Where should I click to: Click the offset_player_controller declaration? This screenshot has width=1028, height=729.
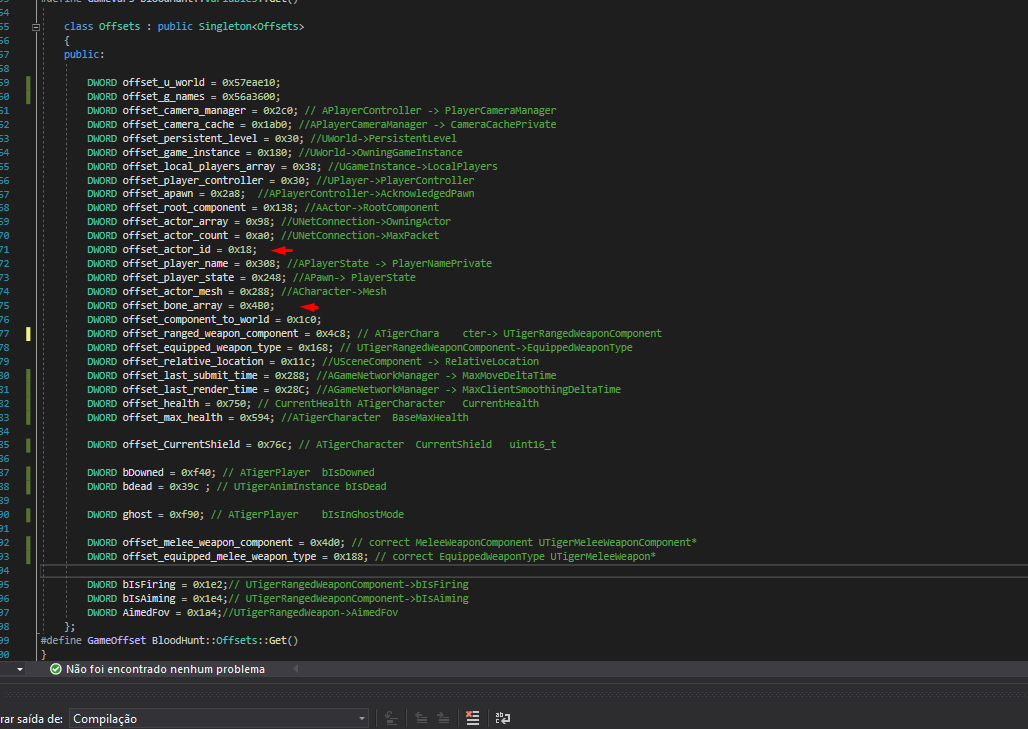tap(199, 180)
